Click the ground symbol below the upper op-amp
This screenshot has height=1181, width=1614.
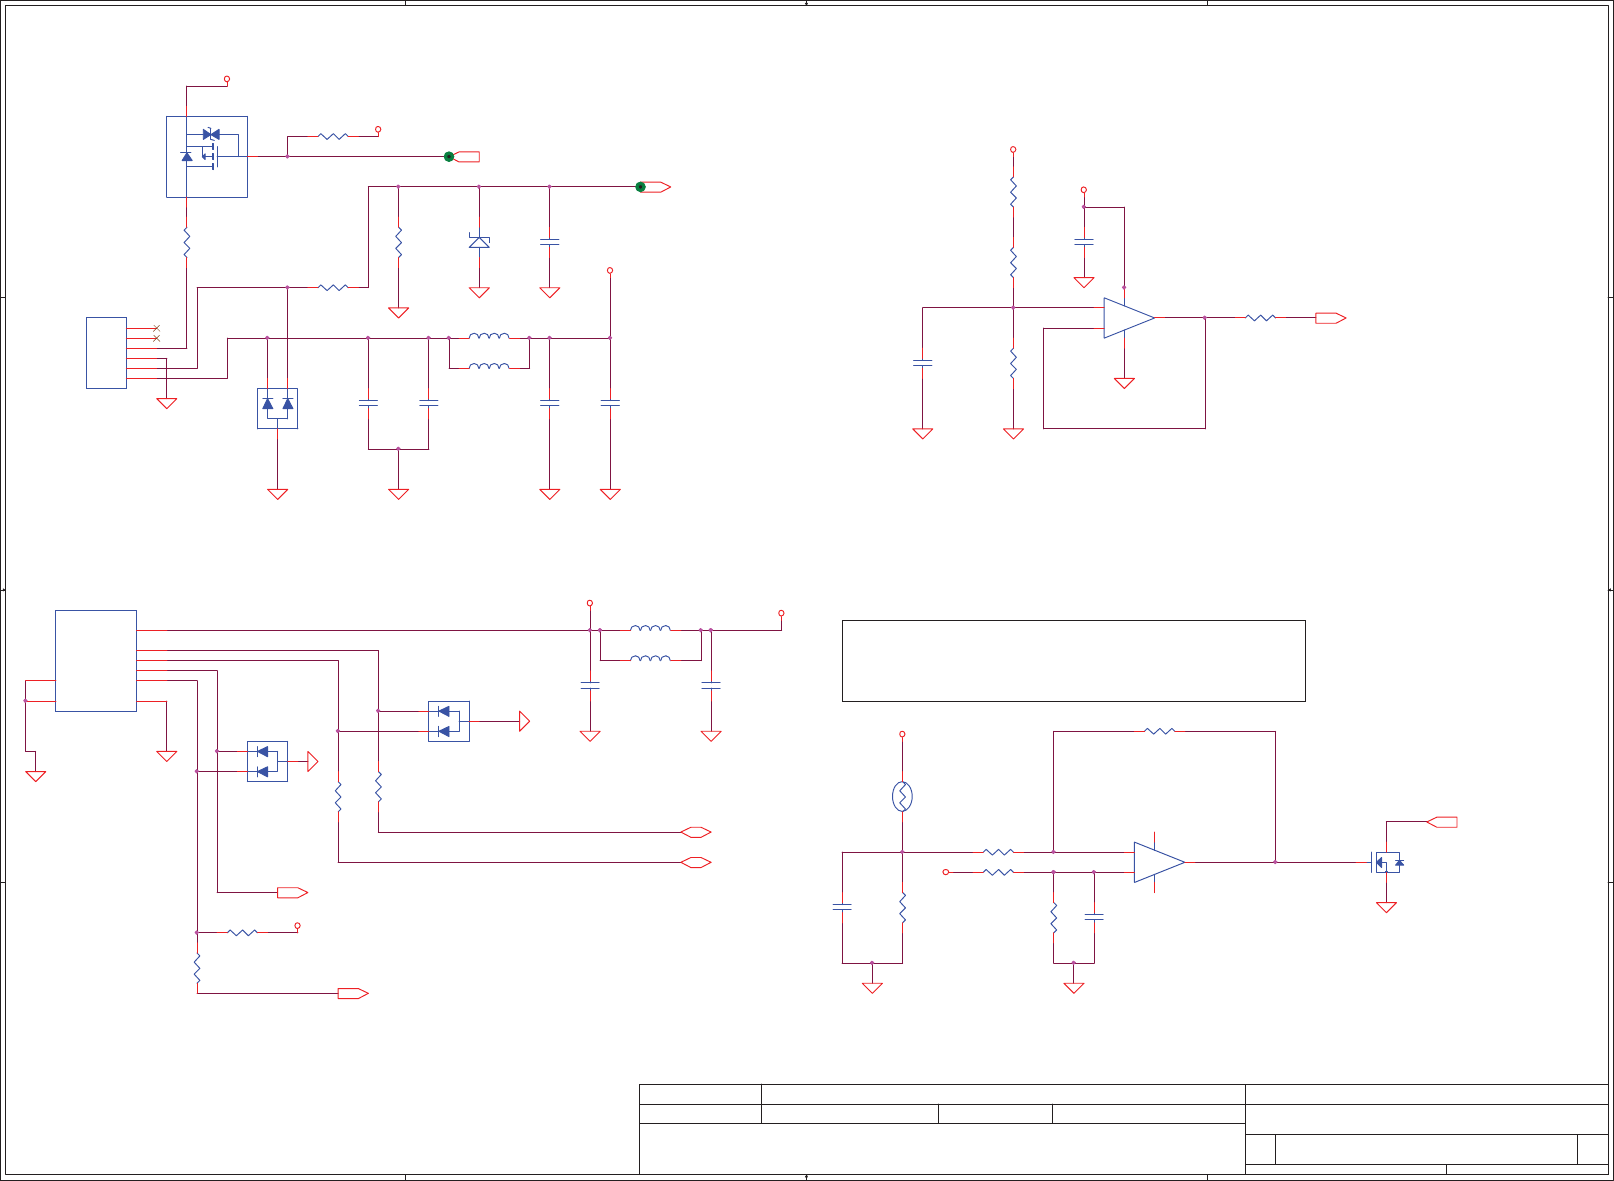coord(1124,383)
